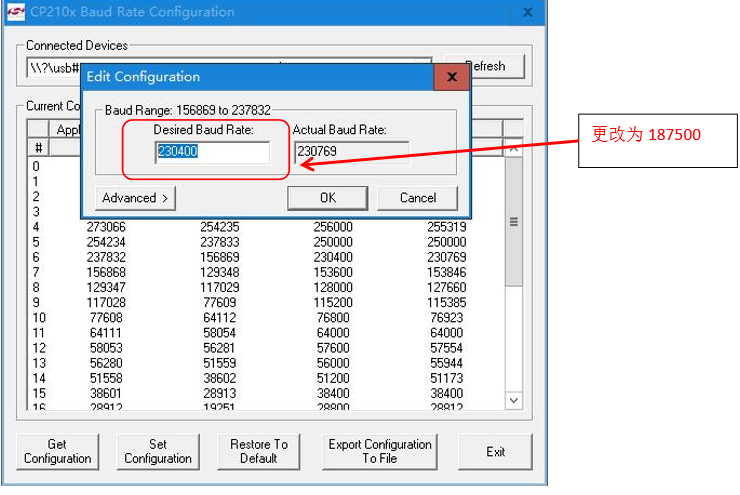
Task: Select row 14 value 51558
Action: tap(106, 378)
